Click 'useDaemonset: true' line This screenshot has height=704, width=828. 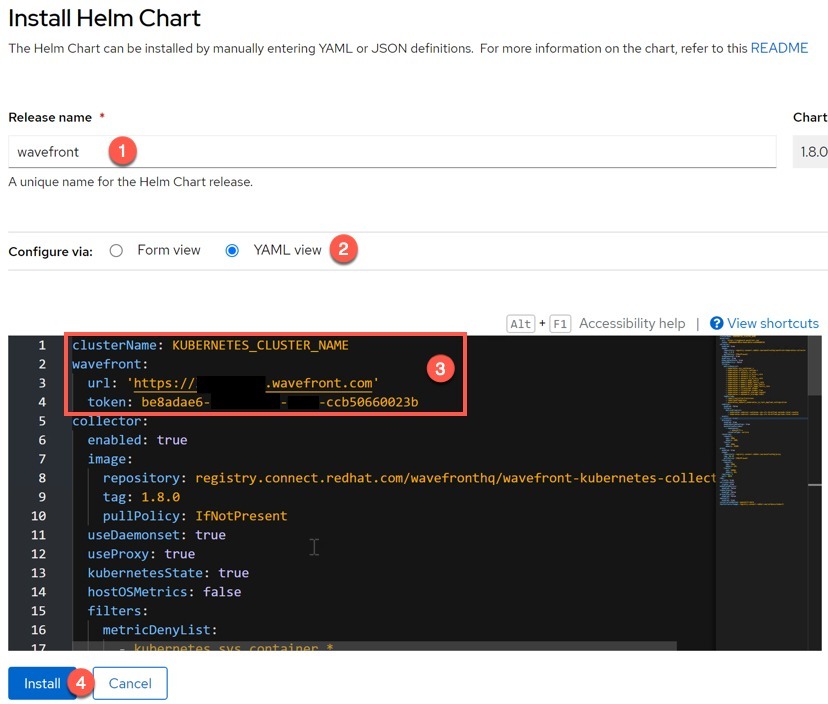(156, 536)
